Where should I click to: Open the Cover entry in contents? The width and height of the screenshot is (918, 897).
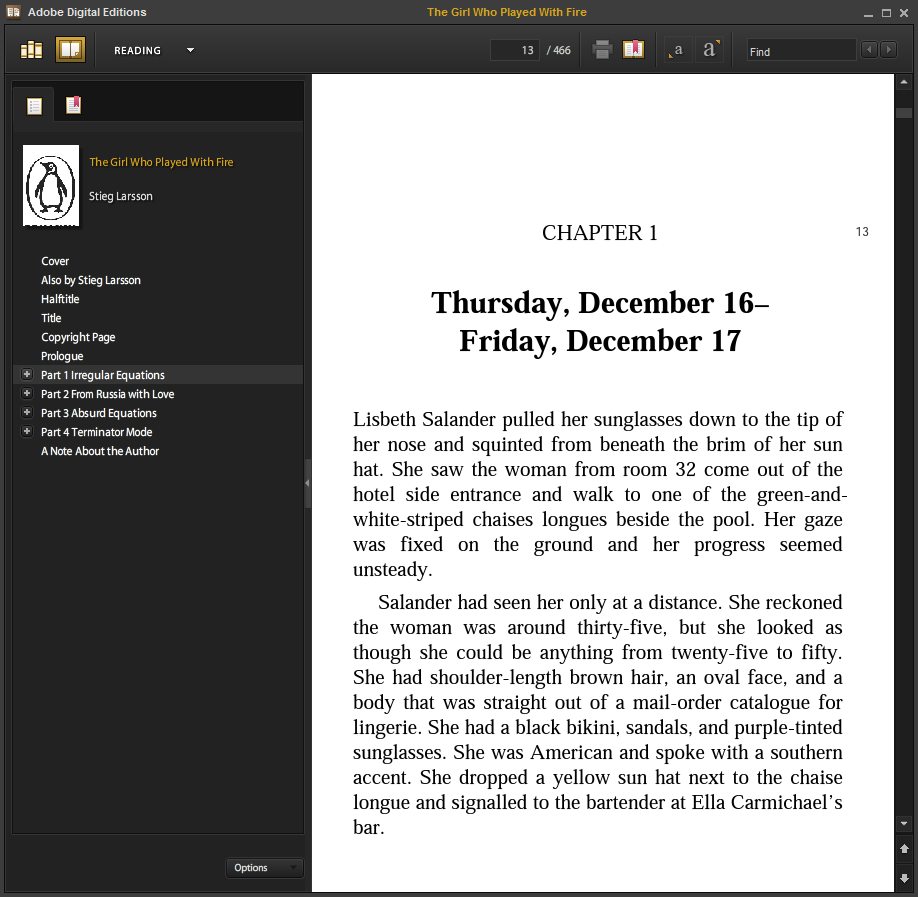(x=55, y=261)
